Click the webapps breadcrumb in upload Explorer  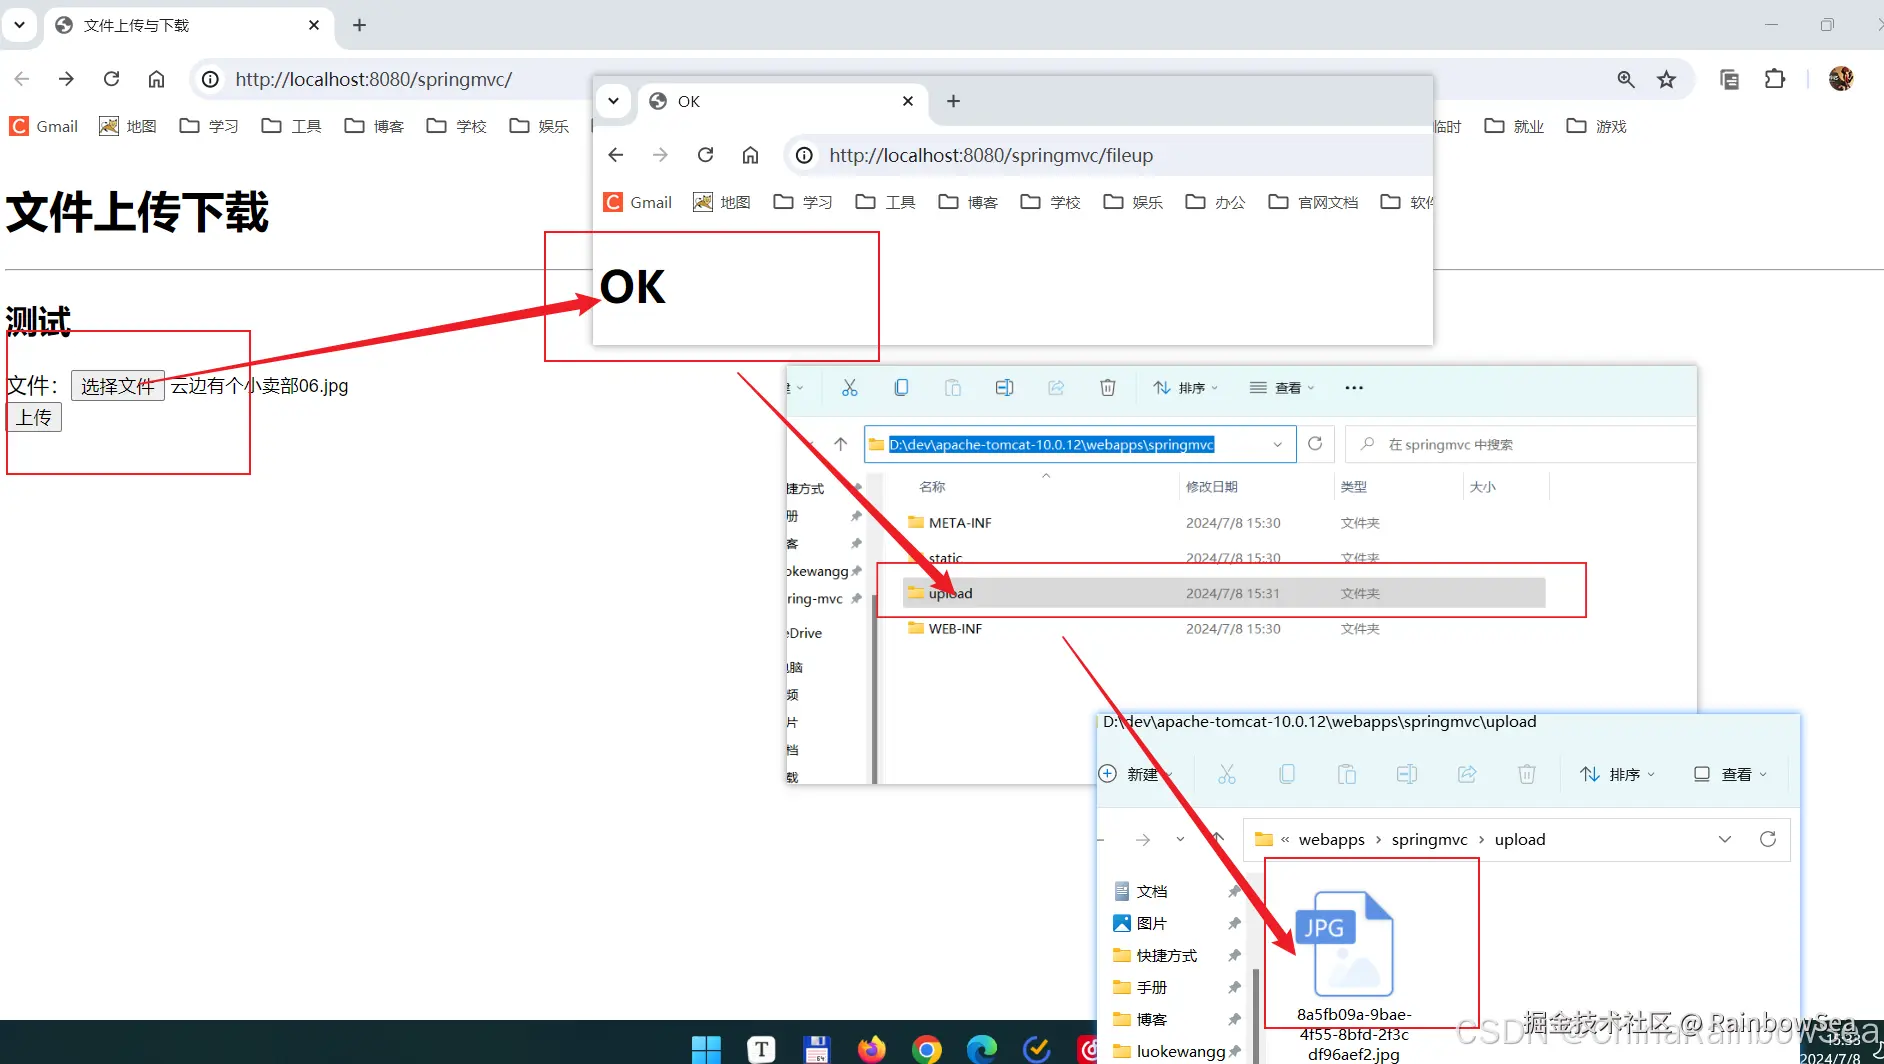(1331, 839)
